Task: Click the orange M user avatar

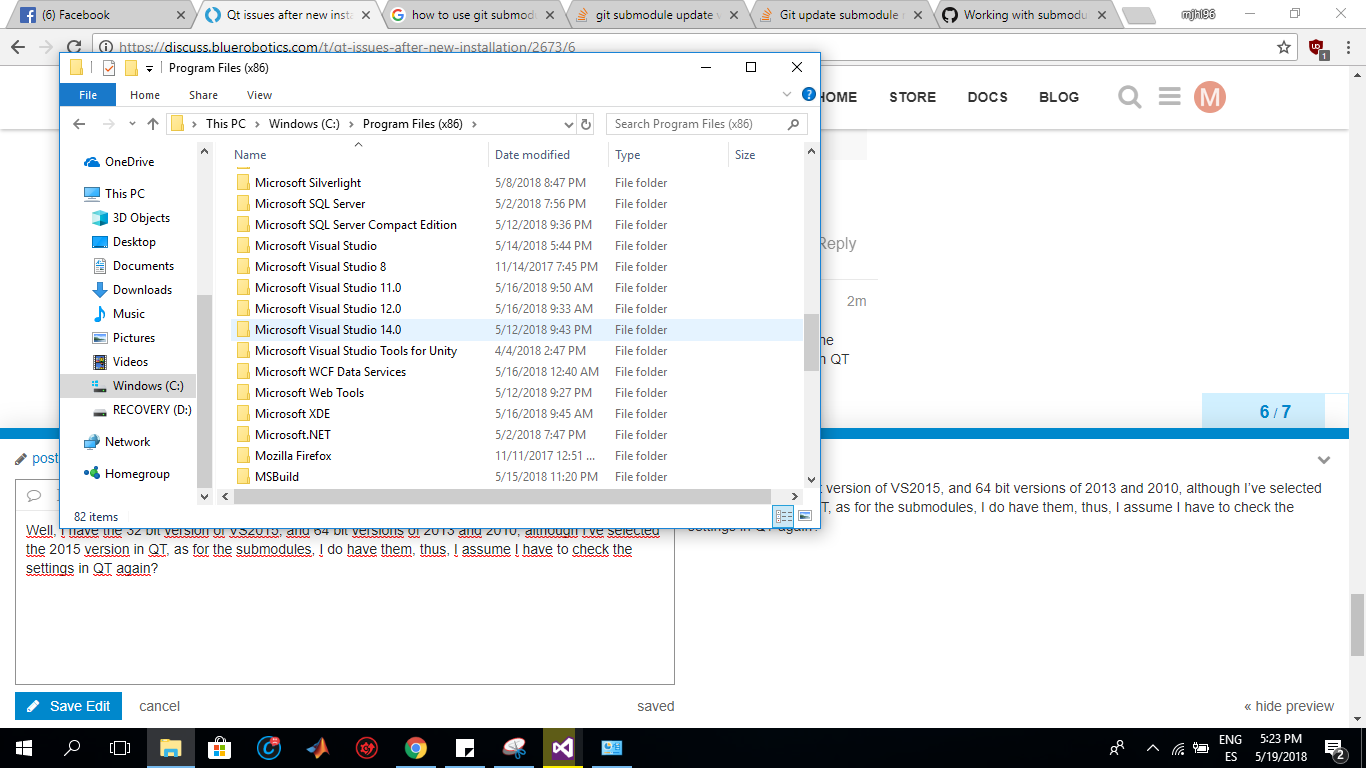Action: [1210, 97]
